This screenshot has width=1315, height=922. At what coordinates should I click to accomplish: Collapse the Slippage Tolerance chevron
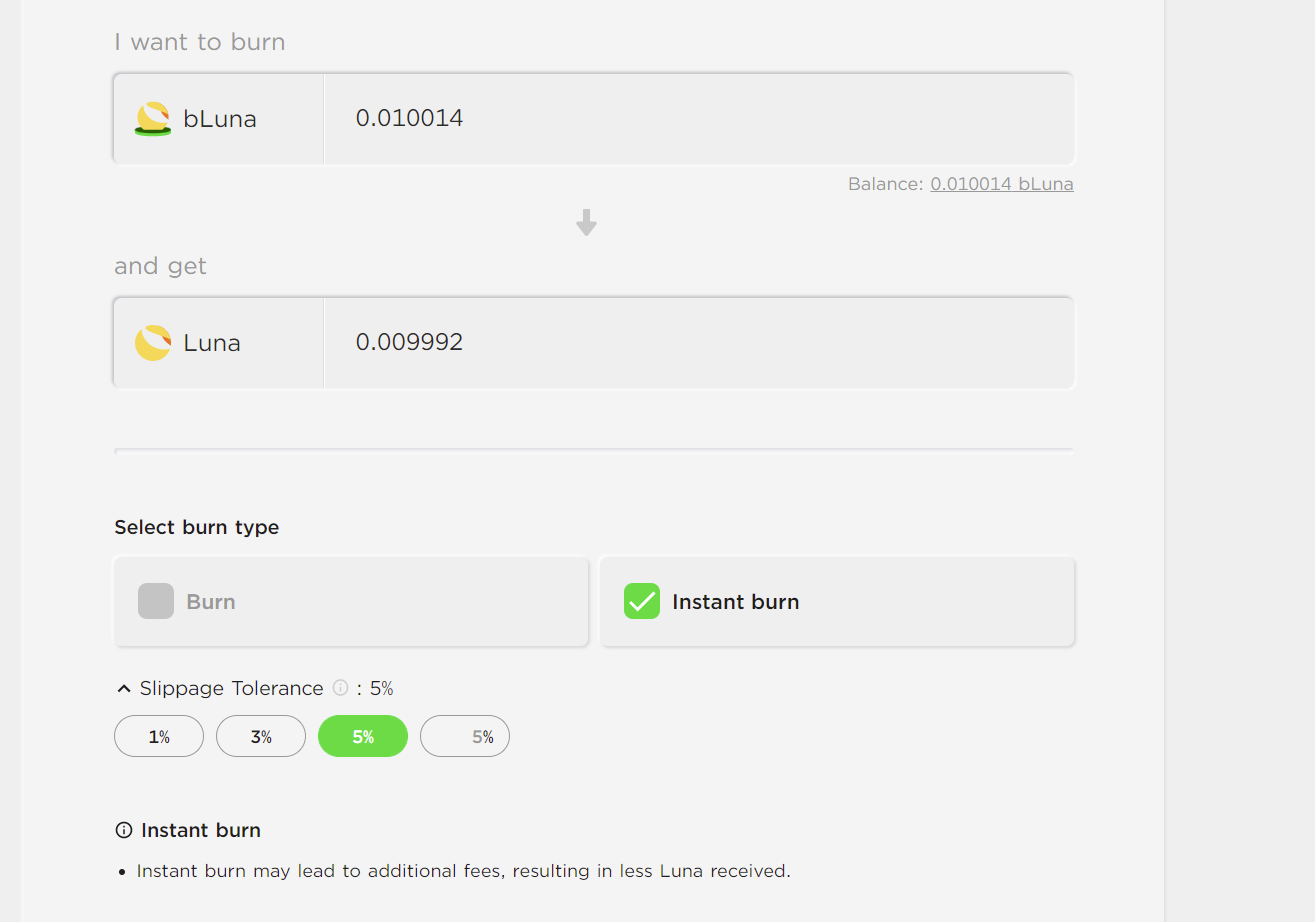click(x=124, y=688)
